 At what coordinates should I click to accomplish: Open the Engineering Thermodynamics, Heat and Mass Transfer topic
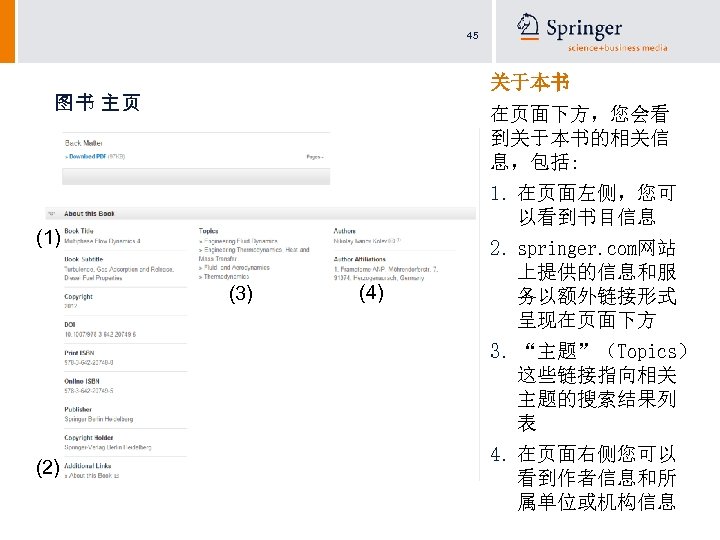(x=254, y=254)
